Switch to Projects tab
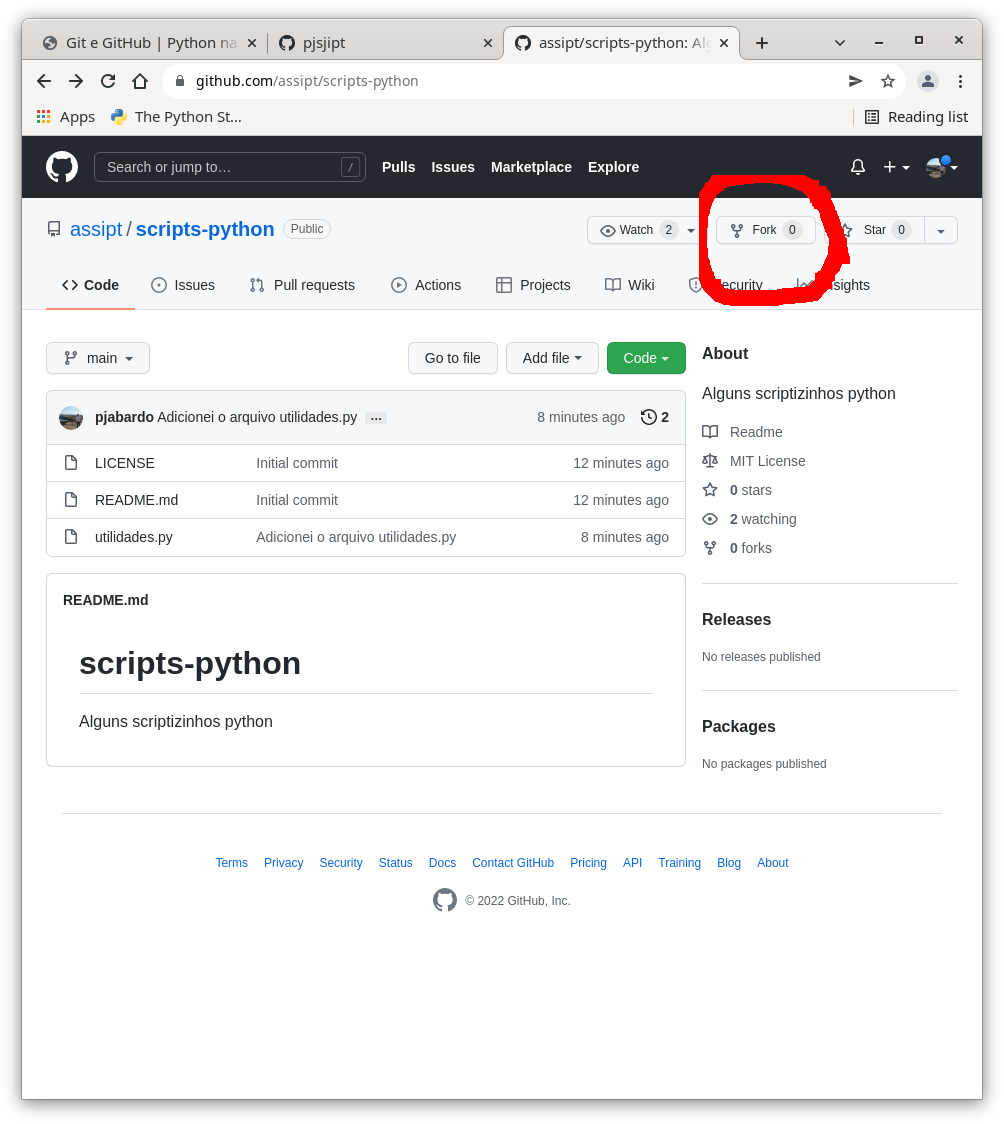 pyautogui.click(x=533, y=285)
